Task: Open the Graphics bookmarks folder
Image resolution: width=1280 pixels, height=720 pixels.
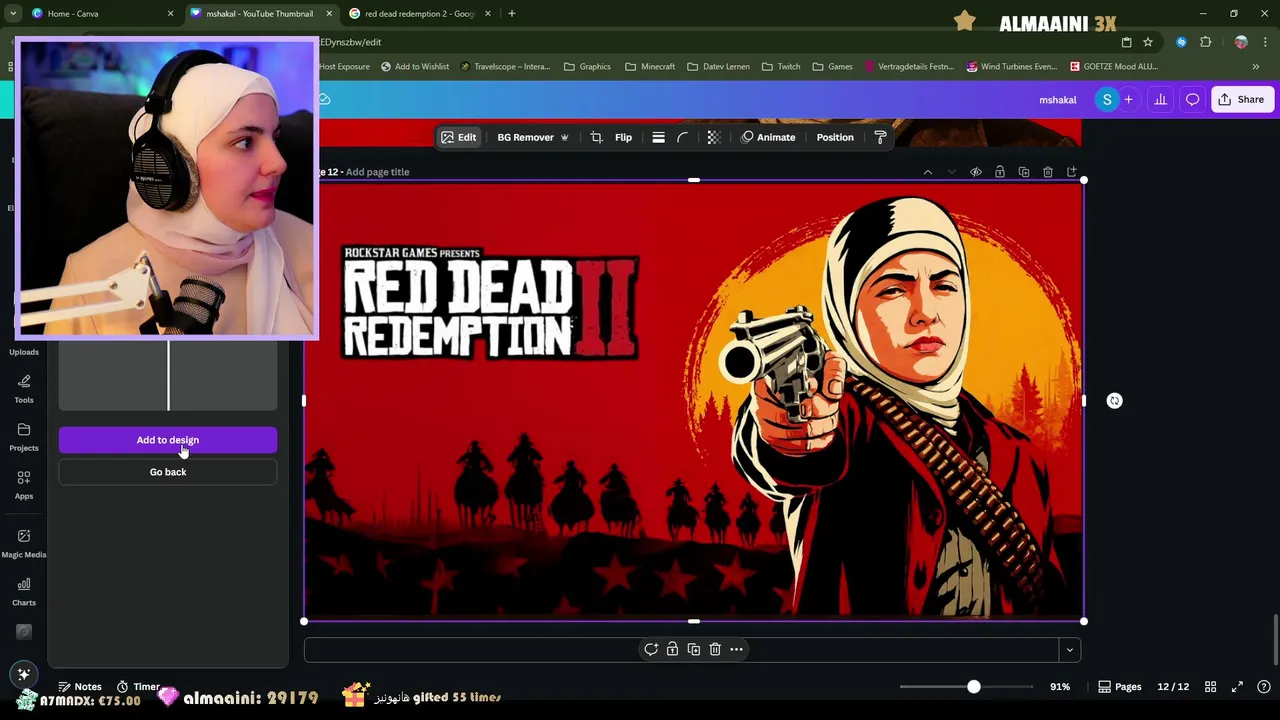Action: pyautogui.click(x=587, y=67)
